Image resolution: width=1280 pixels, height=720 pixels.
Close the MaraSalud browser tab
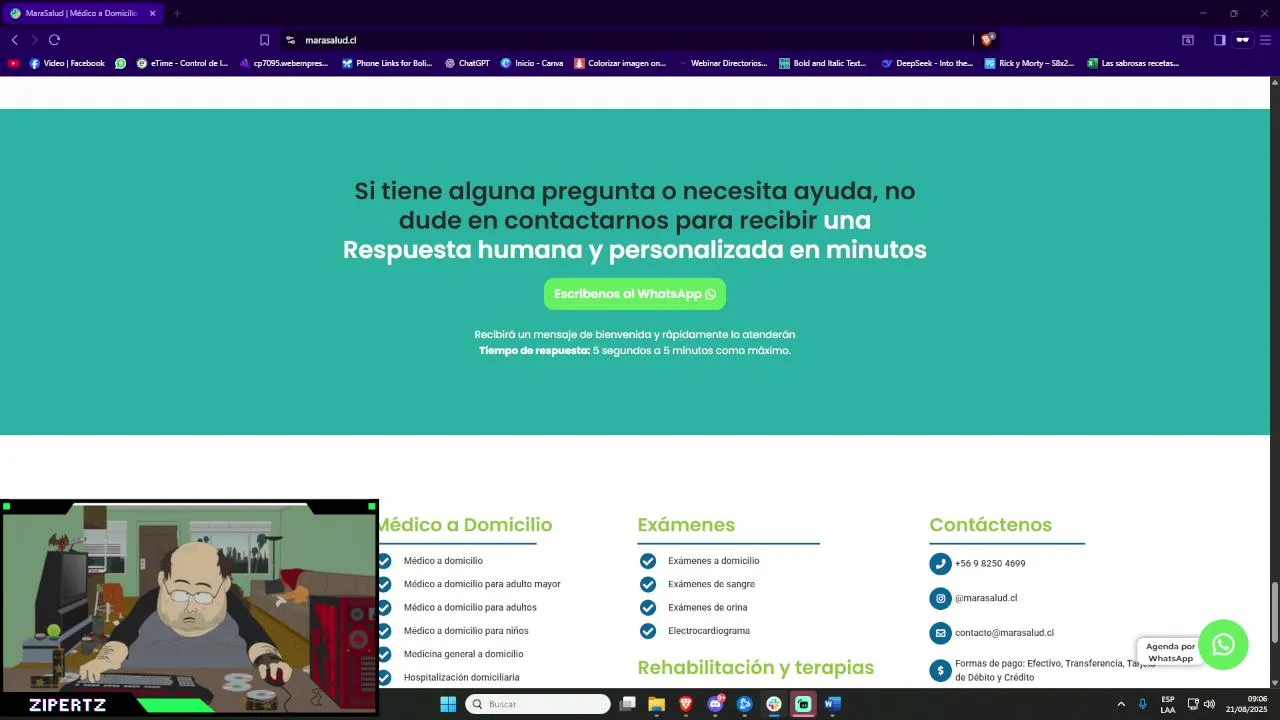152,13
